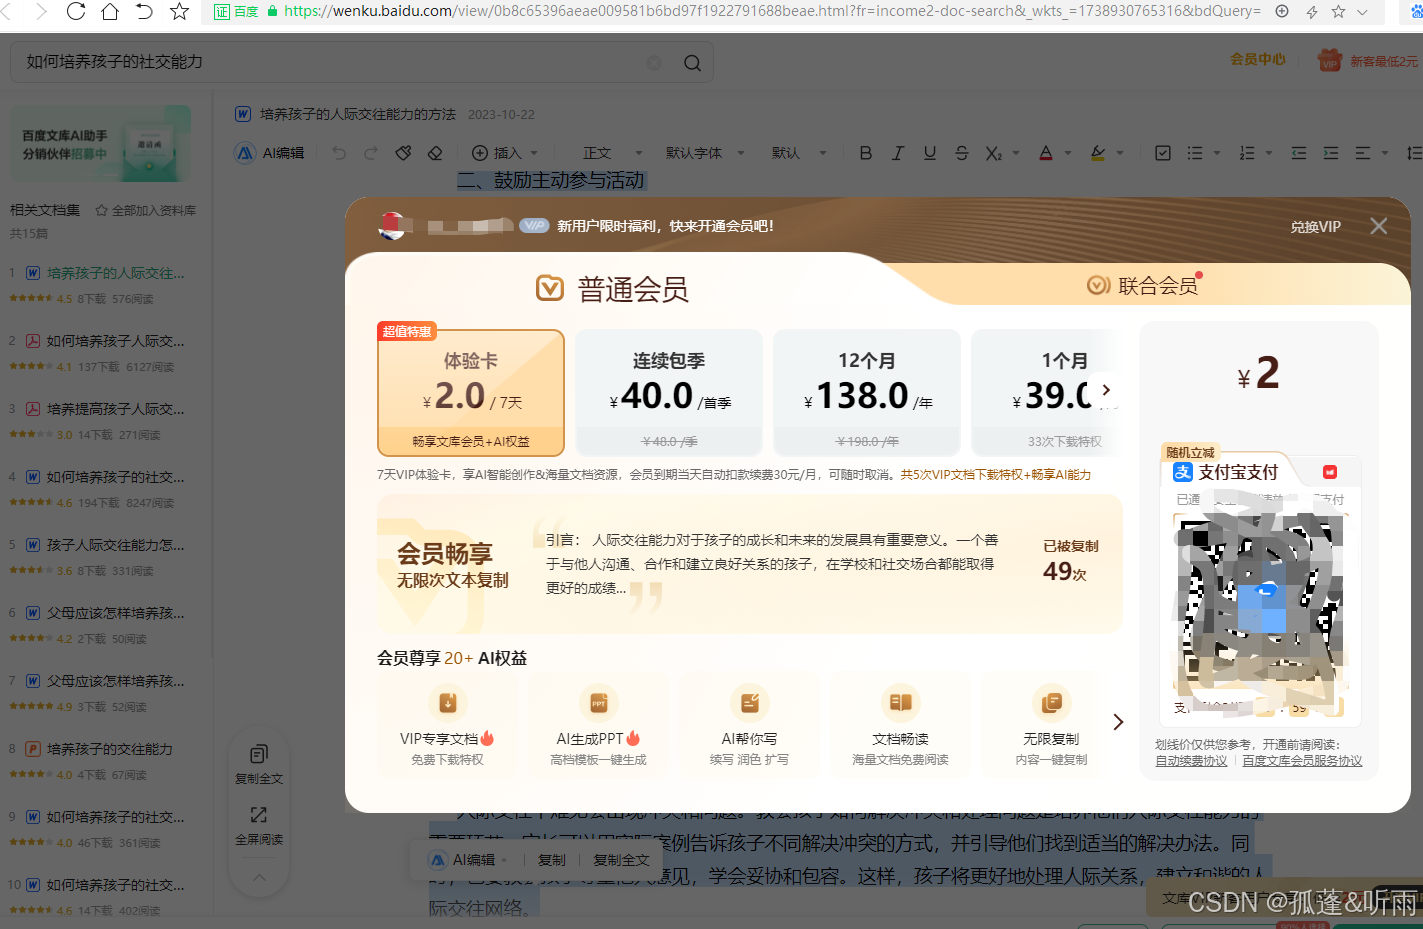Bookmark page with star icon left of address bar

(180, 11)
